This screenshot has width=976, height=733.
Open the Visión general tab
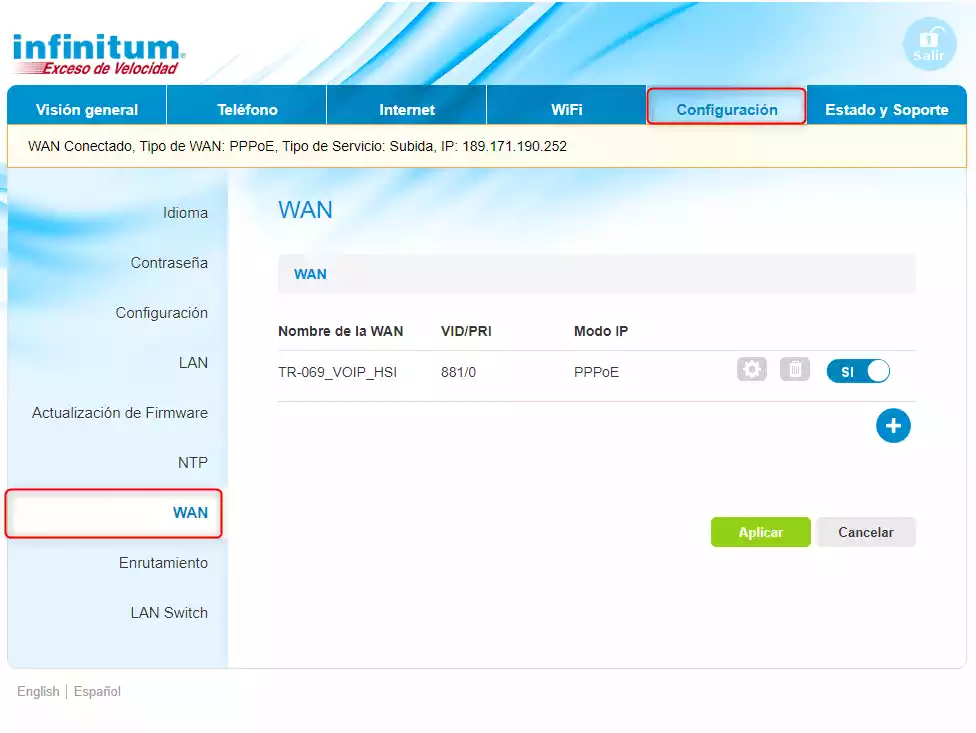(87, 110)
